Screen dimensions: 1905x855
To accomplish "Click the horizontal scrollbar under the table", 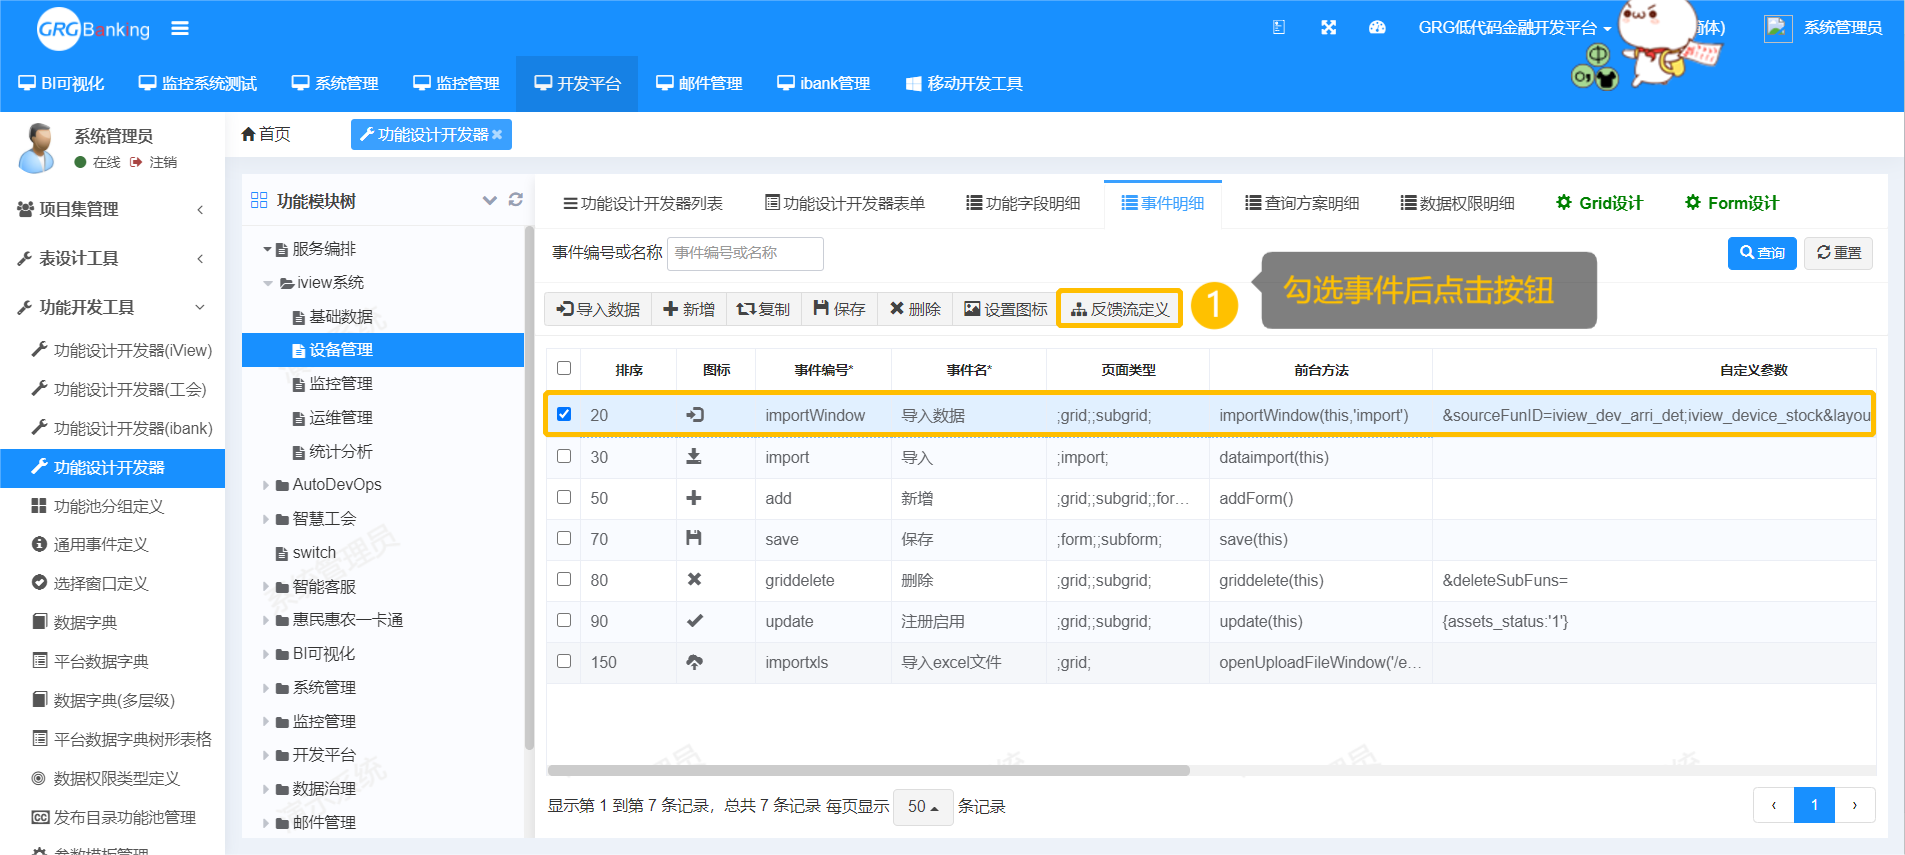I will pyautogui.click(x=868, y=770).
